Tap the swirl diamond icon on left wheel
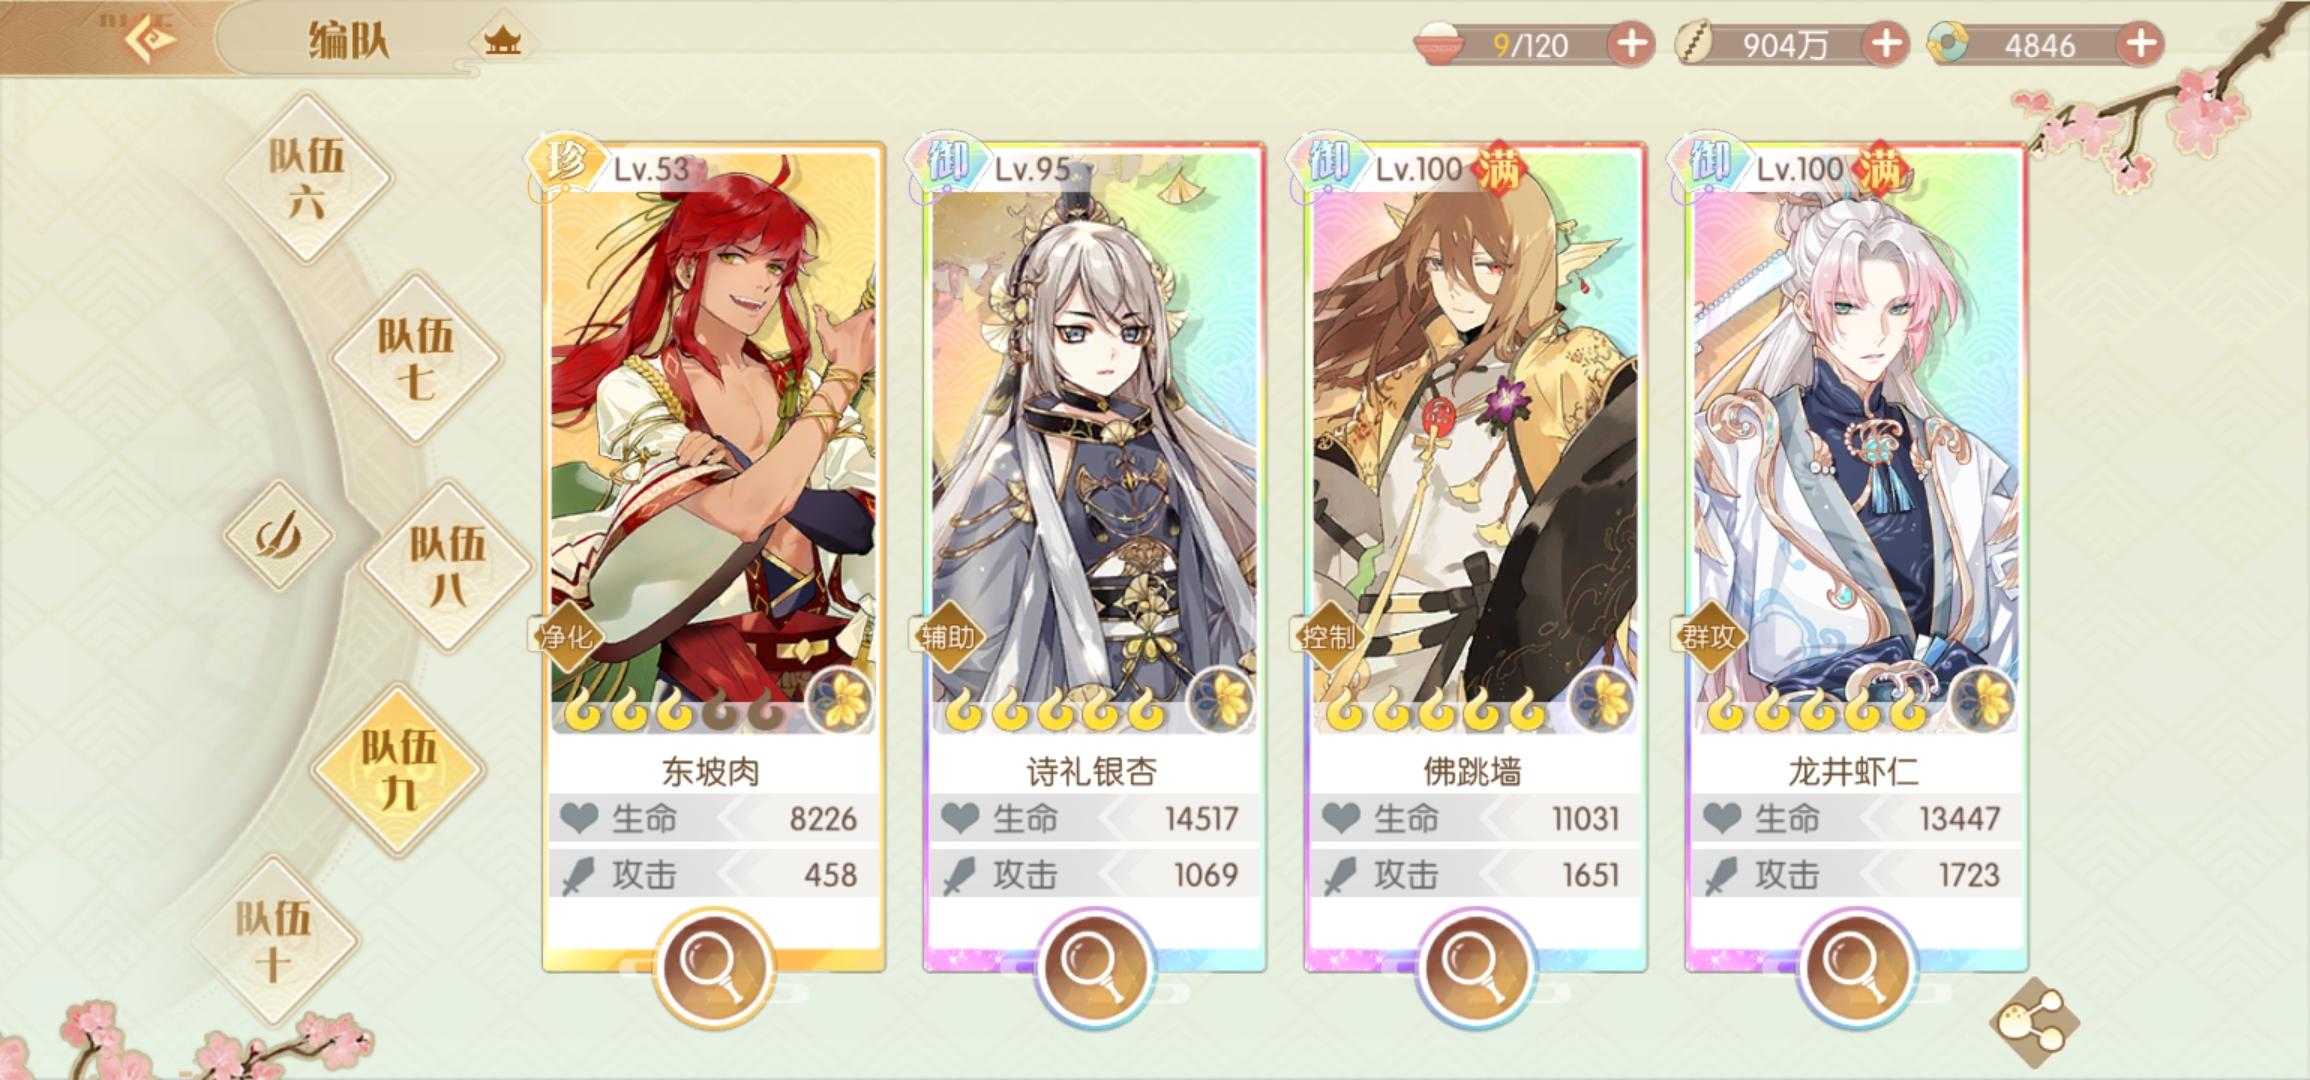This screenshot has height=1080, width=2310. pyautogui.click(x=278, y=536)
